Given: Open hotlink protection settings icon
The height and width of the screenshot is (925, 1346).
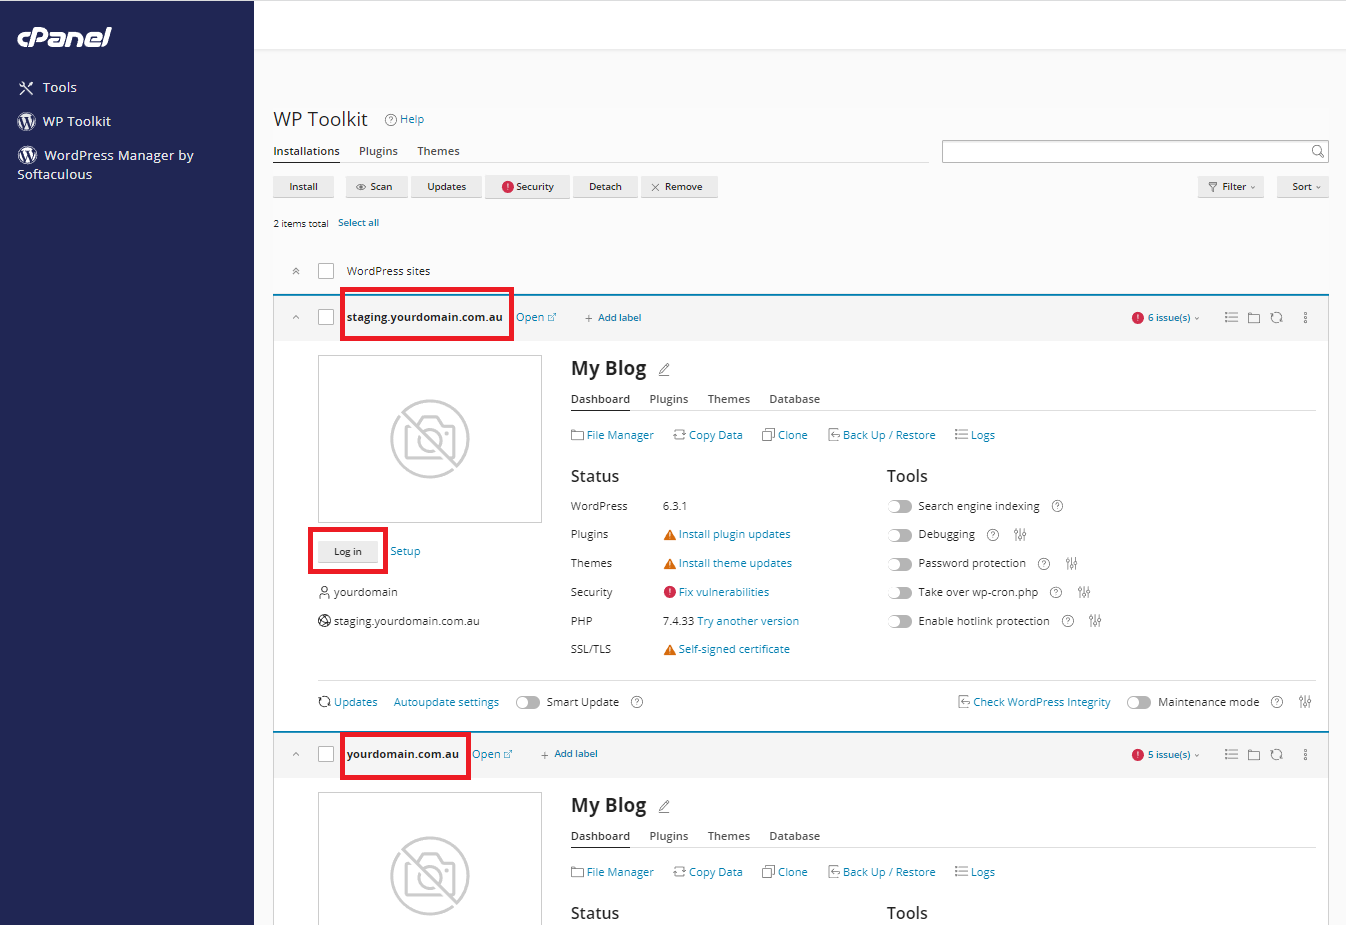Looking at the screenshot, I should 1095,622.
